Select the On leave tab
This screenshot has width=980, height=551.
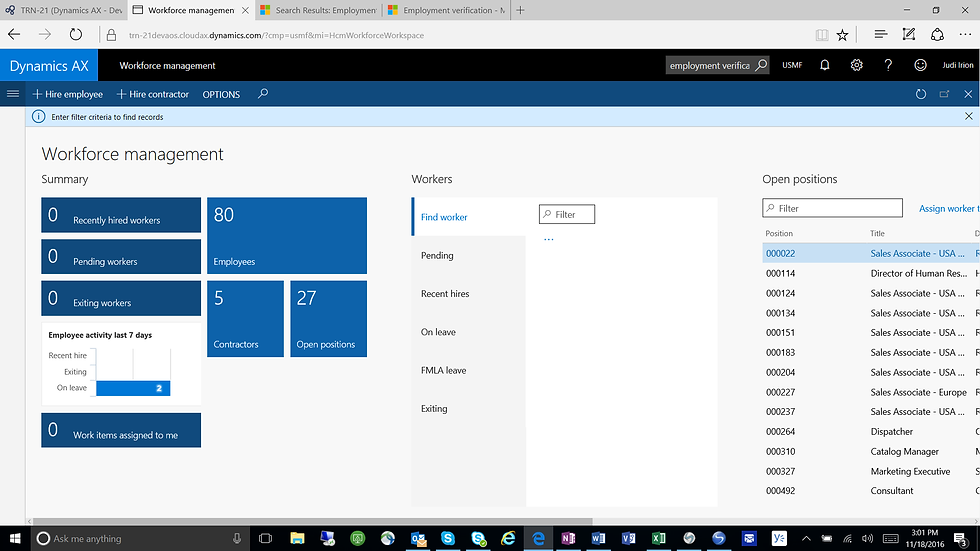click(469, 332)
